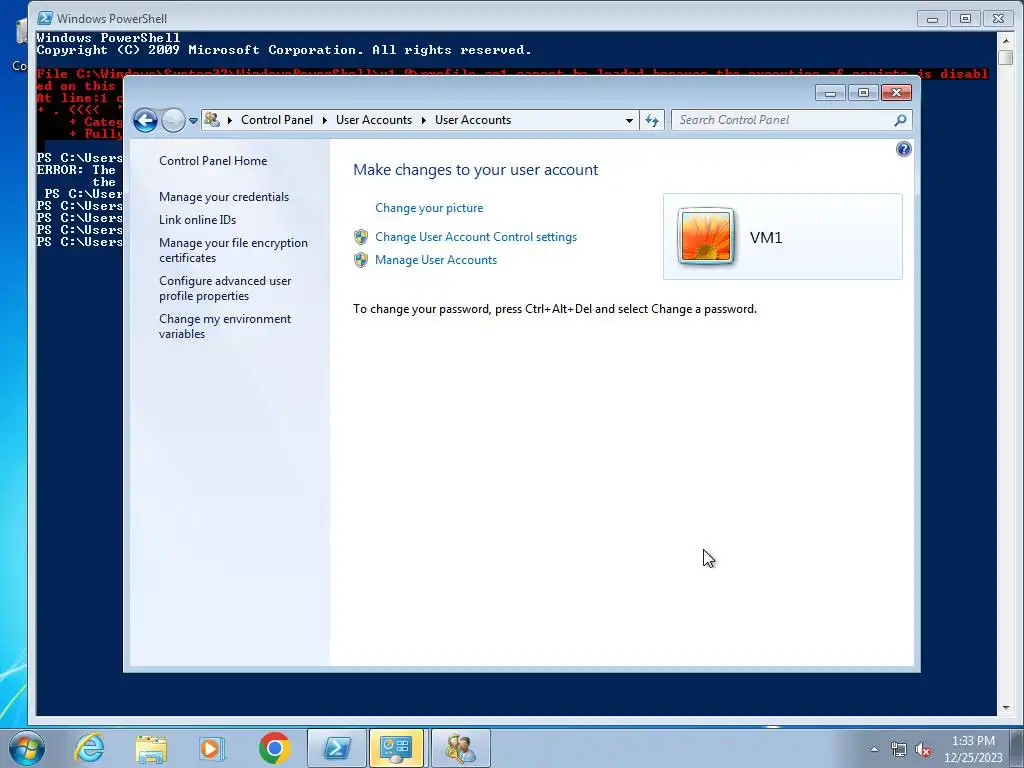
Task: Click shield icon beside Manage User Accounts
Action: click(x=361, y=260)
